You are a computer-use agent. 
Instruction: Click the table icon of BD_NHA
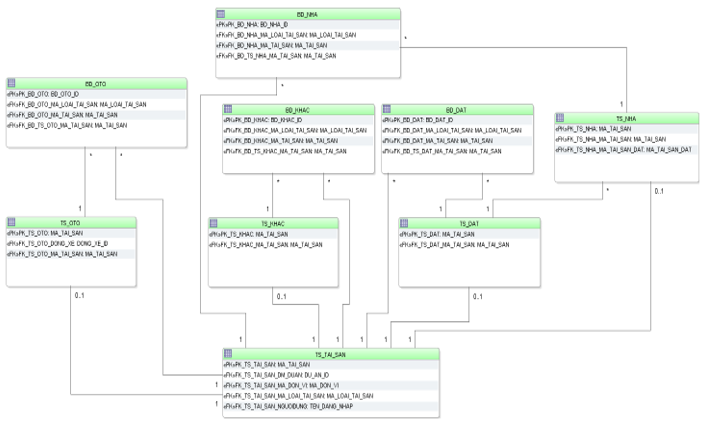(x=222, y=15)
